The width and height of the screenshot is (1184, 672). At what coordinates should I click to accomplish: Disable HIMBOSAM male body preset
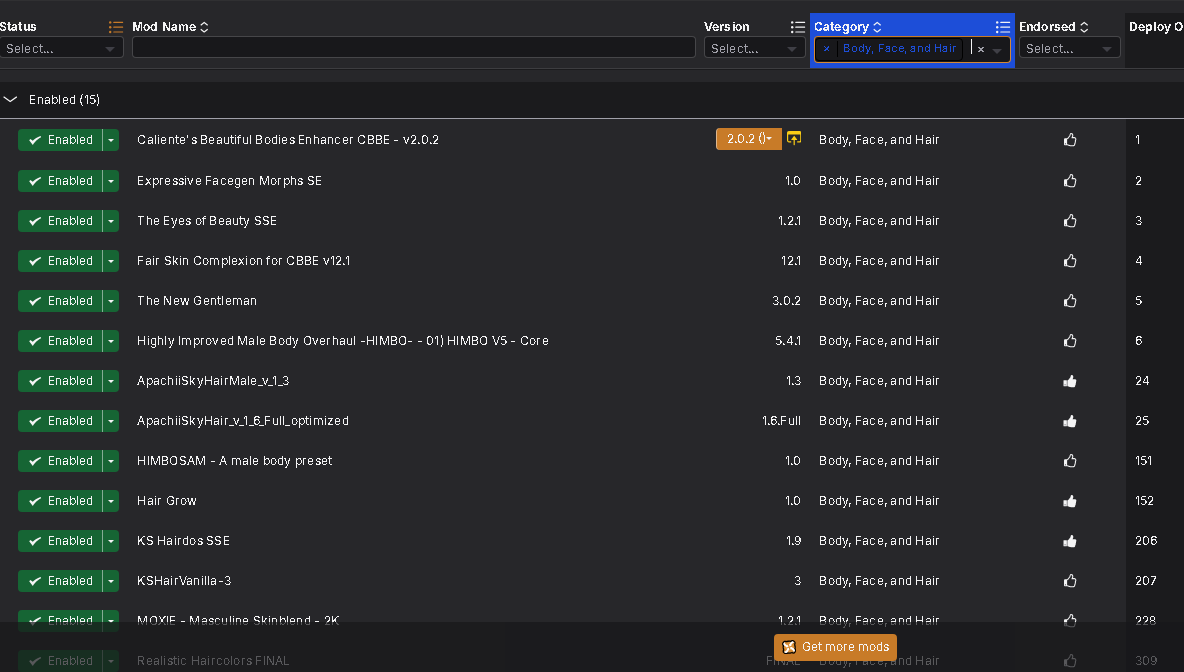pyautogui.click(x=60, y=461)
